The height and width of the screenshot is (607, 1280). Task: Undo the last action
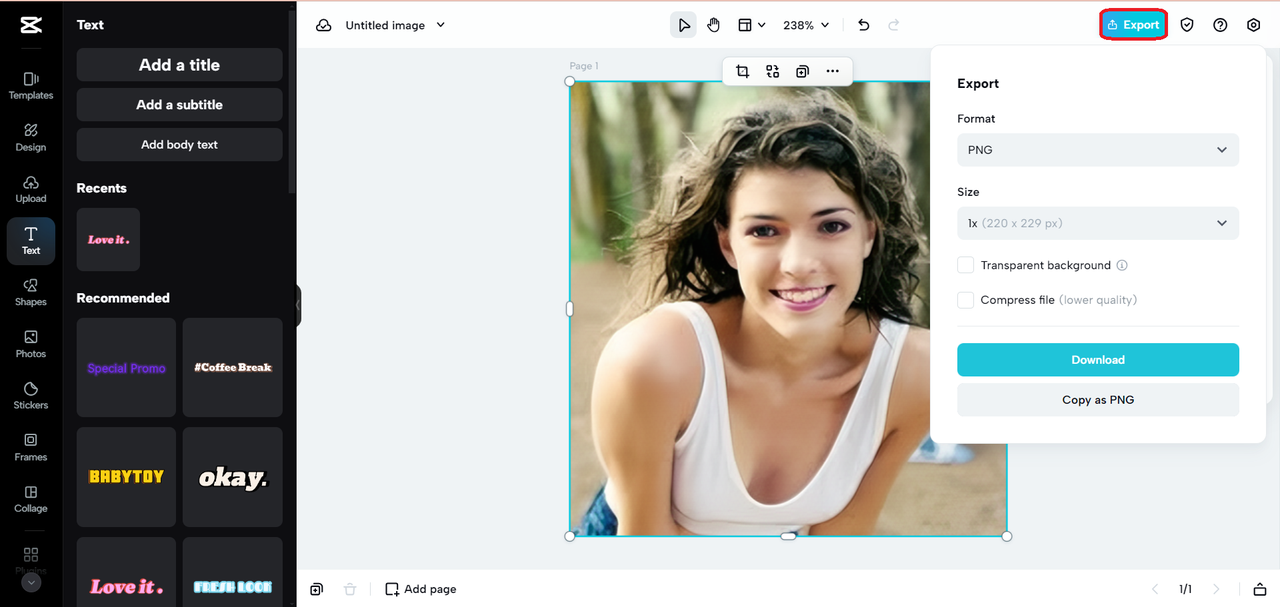(864, 25)
